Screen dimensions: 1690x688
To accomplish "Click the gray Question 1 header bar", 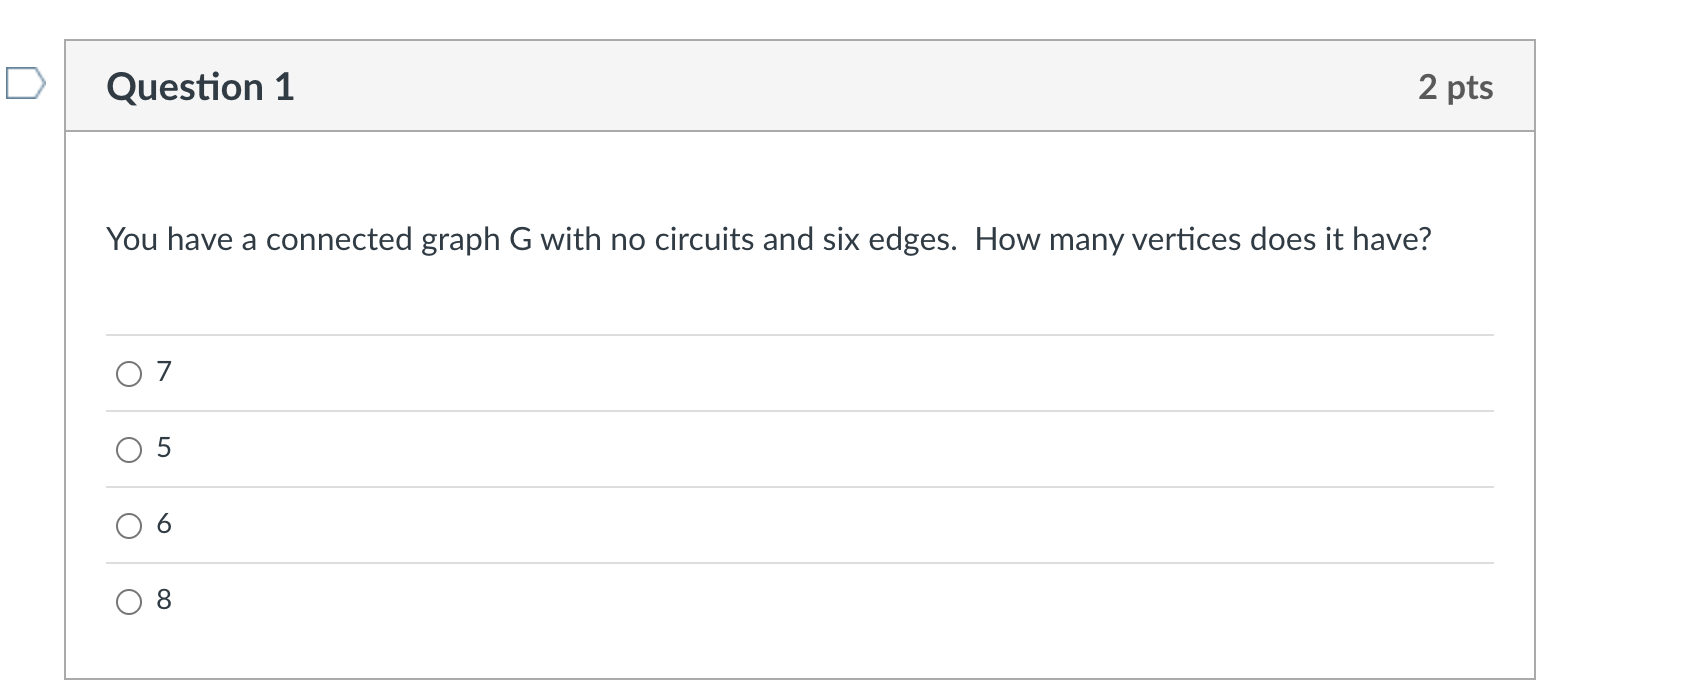I will [x=800, y=86].
